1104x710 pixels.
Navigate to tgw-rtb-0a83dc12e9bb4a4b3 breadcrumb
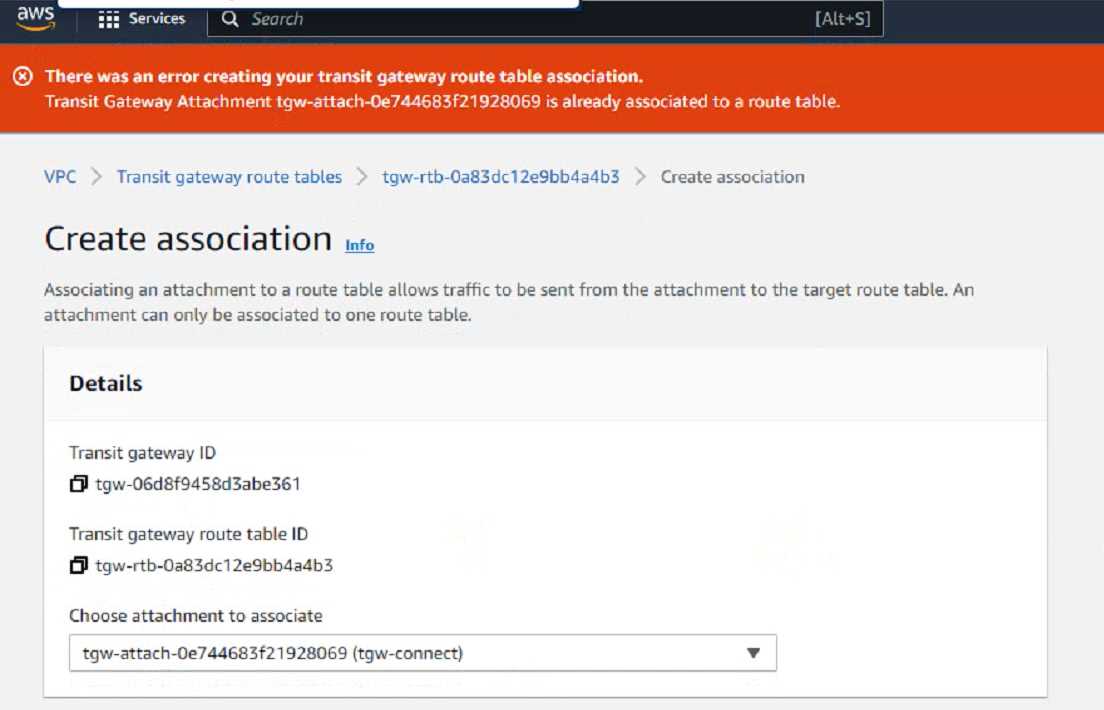500,177
